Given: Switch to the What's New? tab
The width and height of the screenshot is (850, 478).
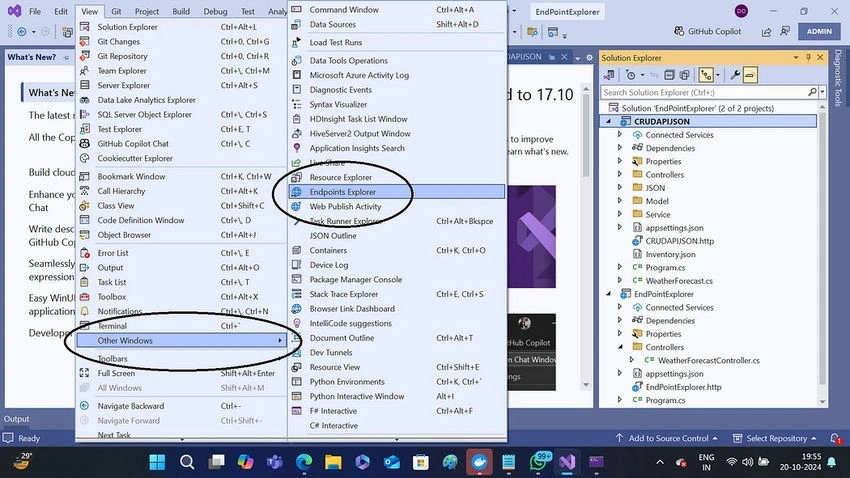Looking at the screenshot, I should 31,57.
